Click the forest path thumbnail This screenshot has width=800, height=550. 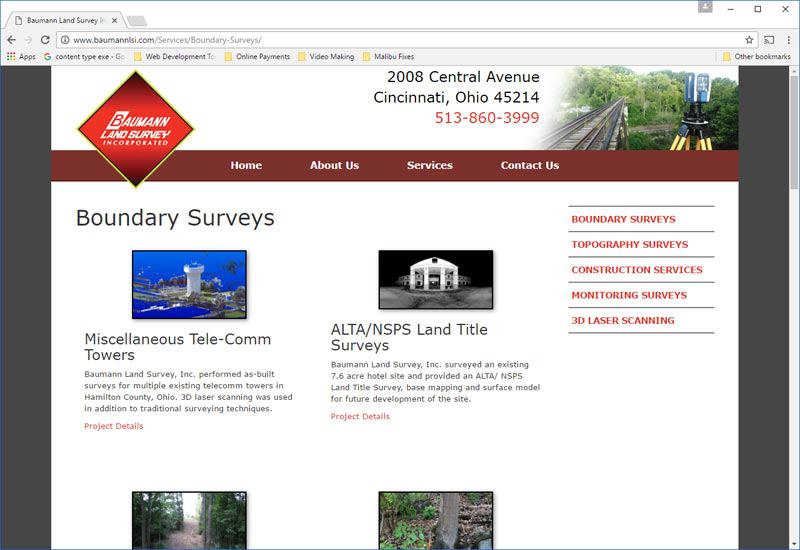pos(189,520)
